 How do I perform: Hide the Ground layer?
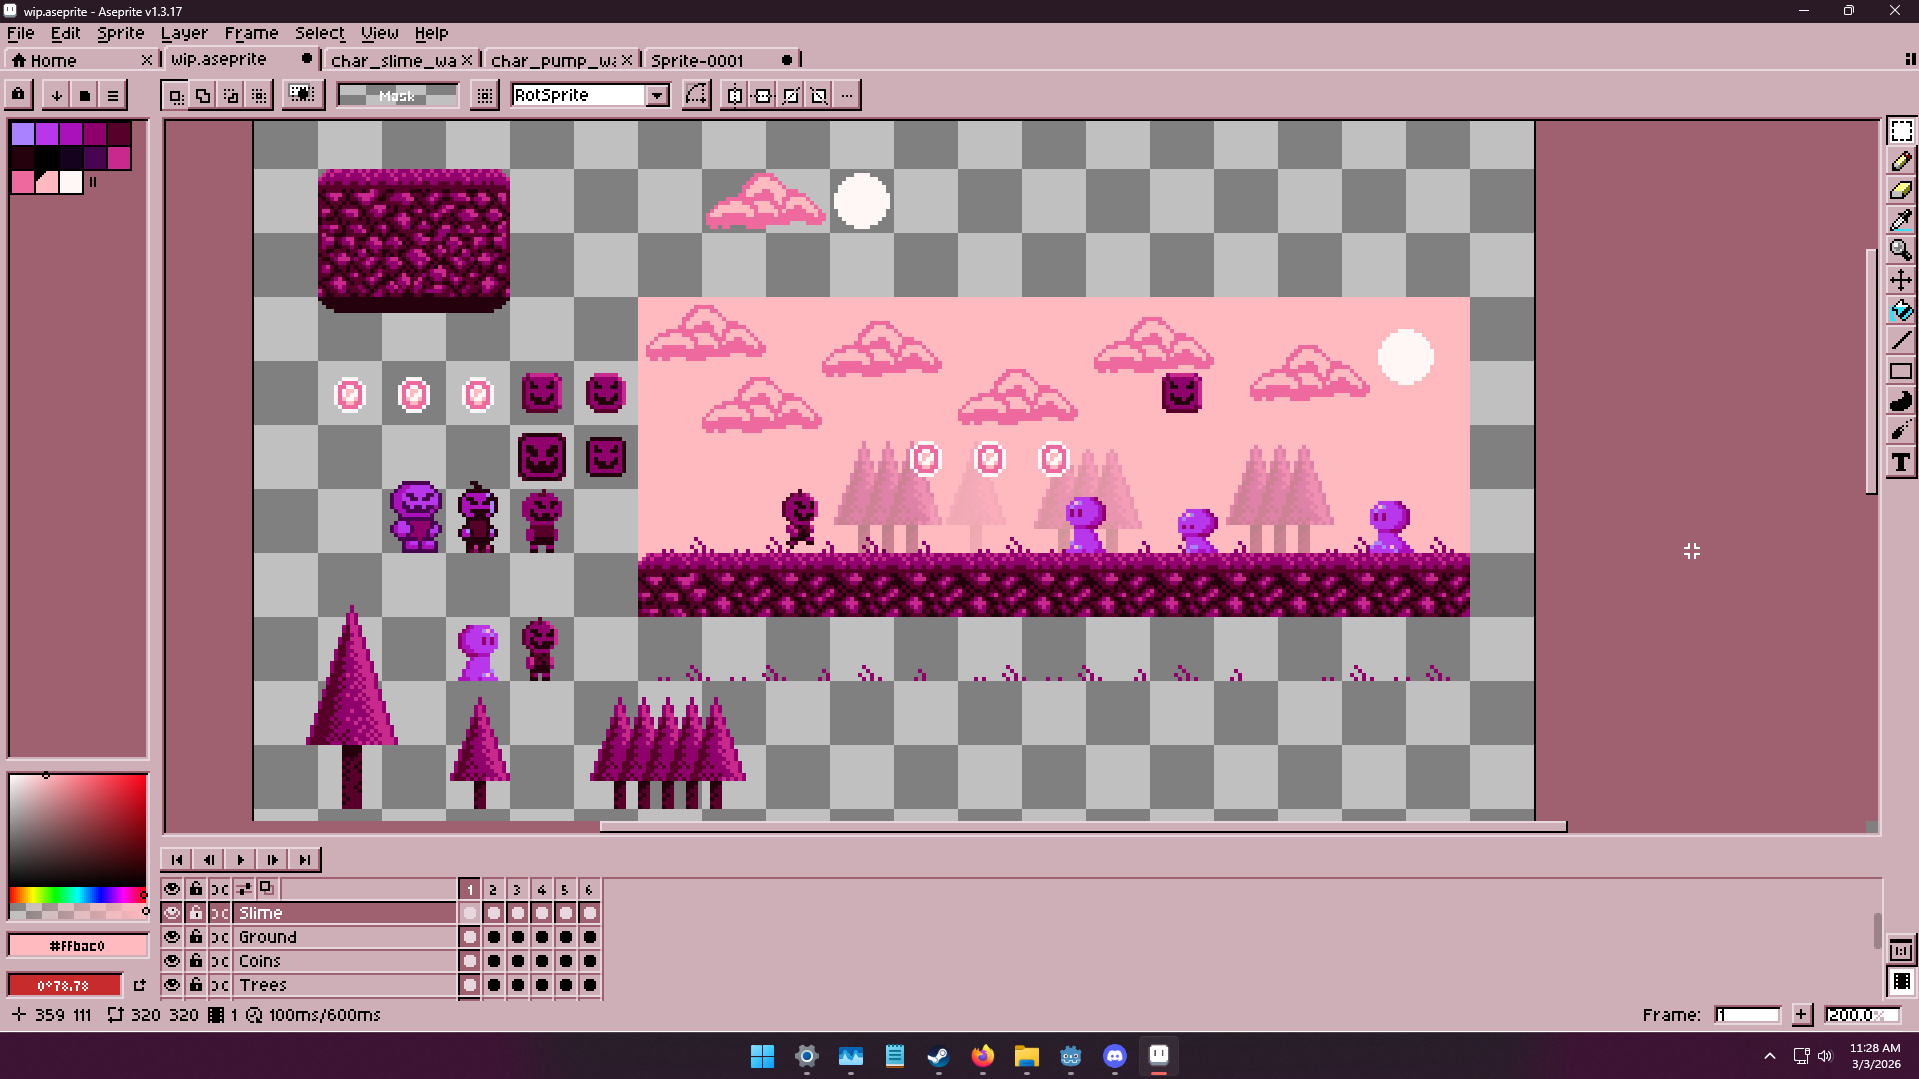(172, 937)
